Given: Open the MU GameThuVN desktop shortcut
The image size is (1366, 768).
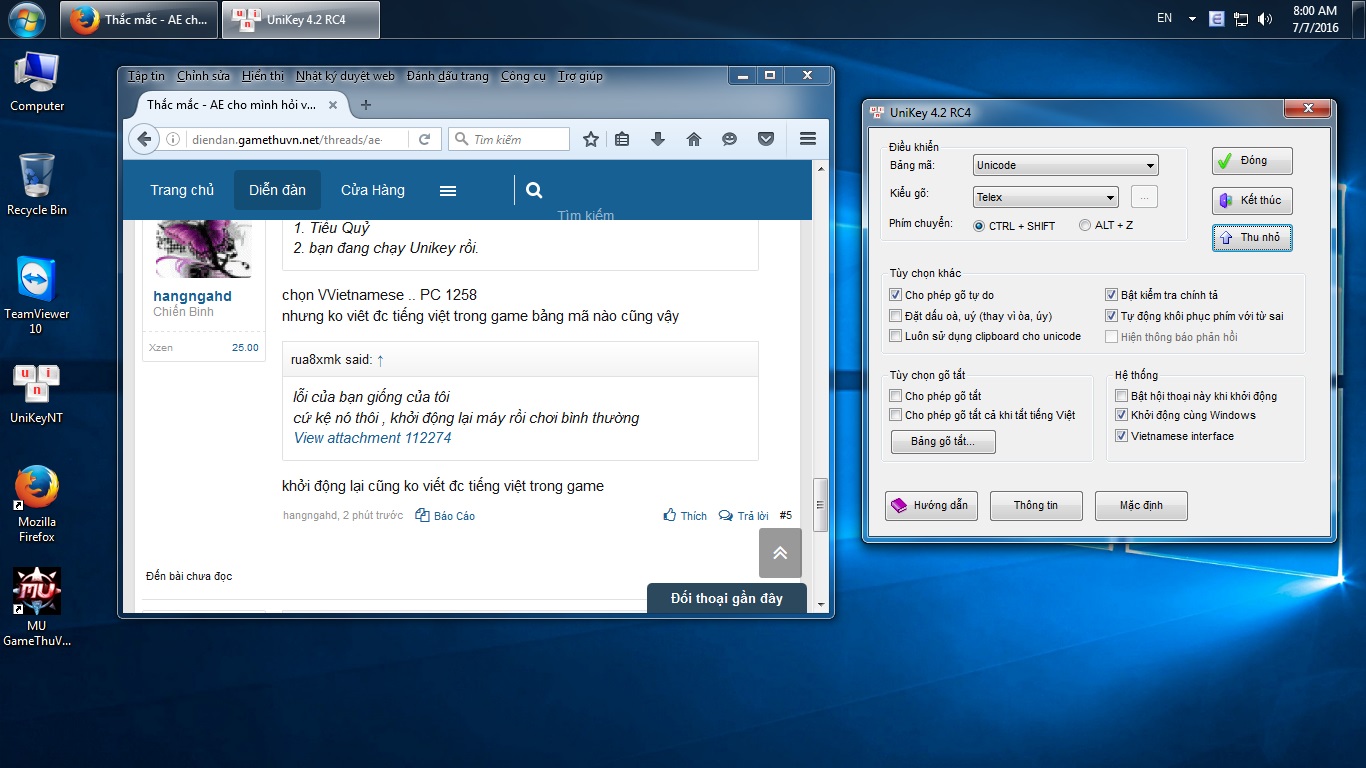Looking at the screenshot, I should [37, 608].
